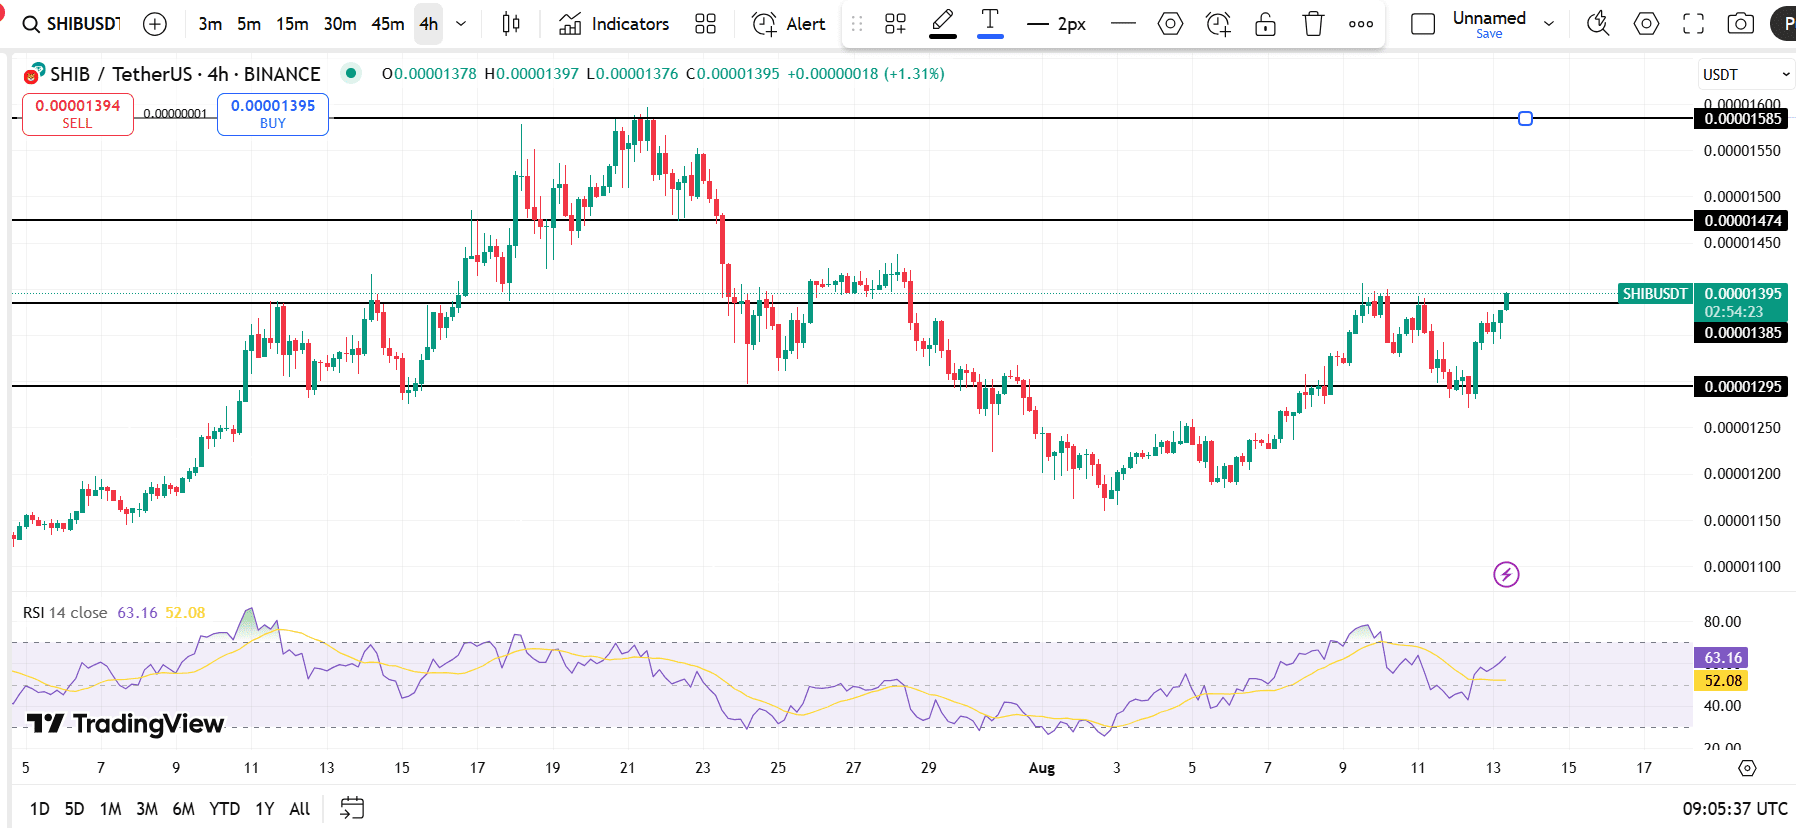Toggle the layout selection square
The width and height of the screenshot is (1796, 828).
[x=1422, y=24]
